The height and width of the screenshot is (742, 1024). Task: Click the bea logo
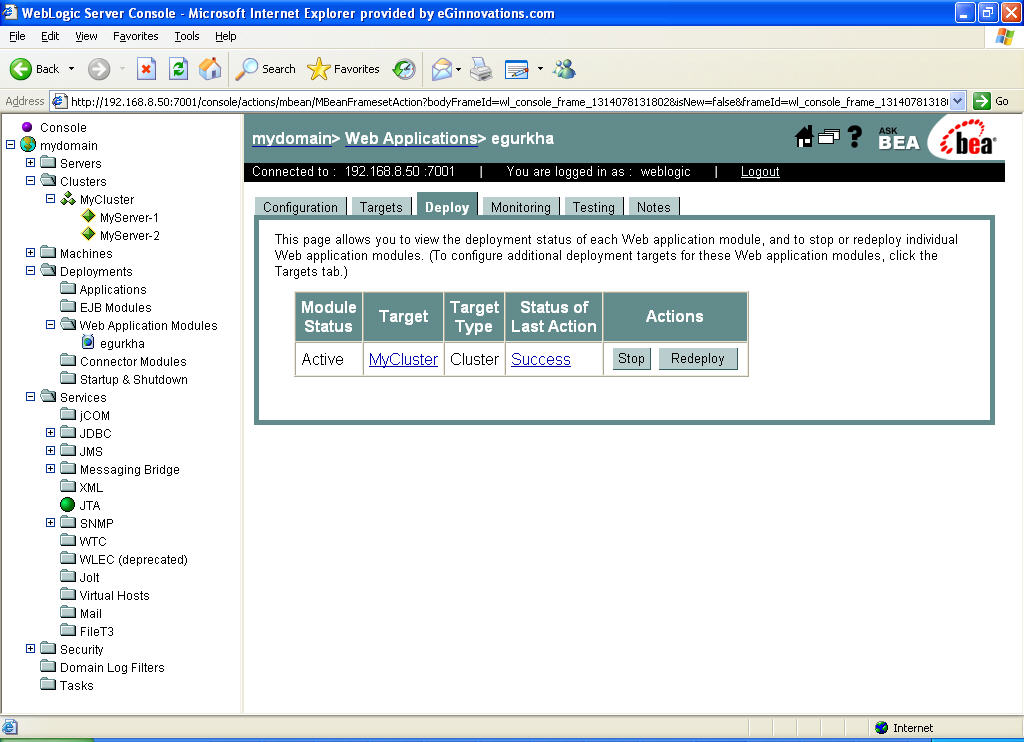(x=968, y=138)
